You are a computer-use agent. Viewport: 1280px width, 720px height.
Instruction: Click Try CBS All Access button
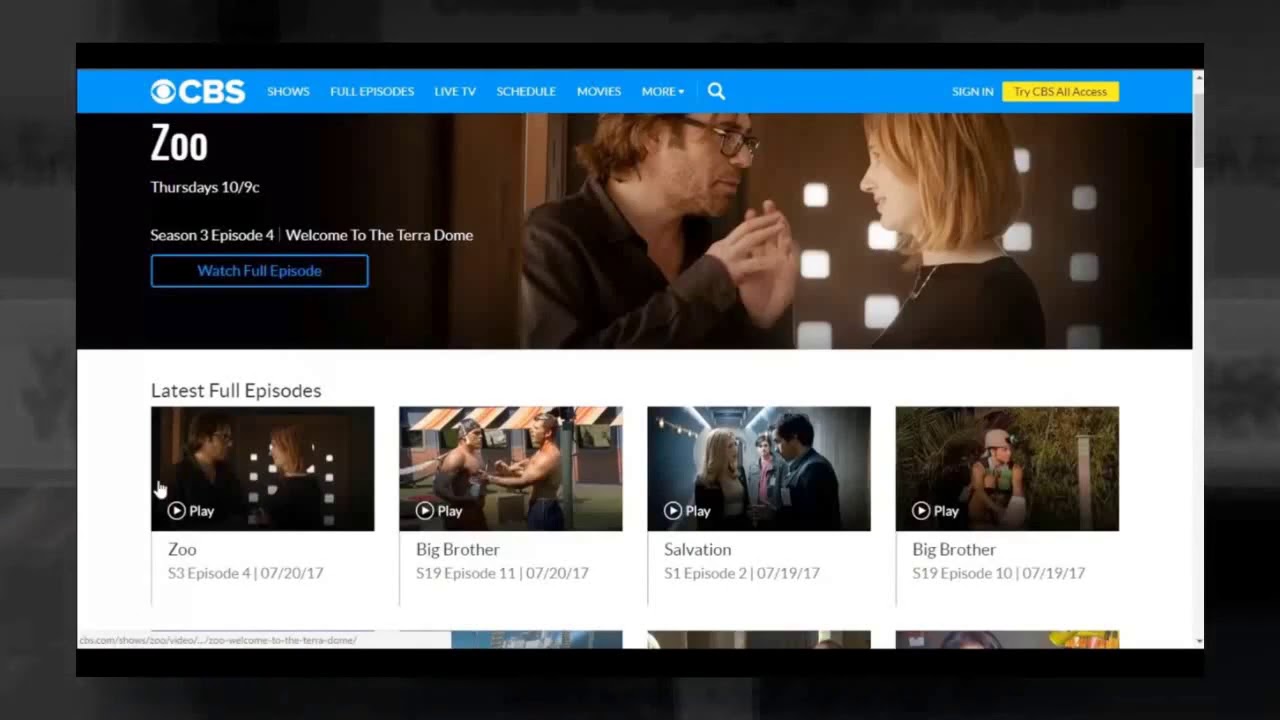(x=1060, y=91)
